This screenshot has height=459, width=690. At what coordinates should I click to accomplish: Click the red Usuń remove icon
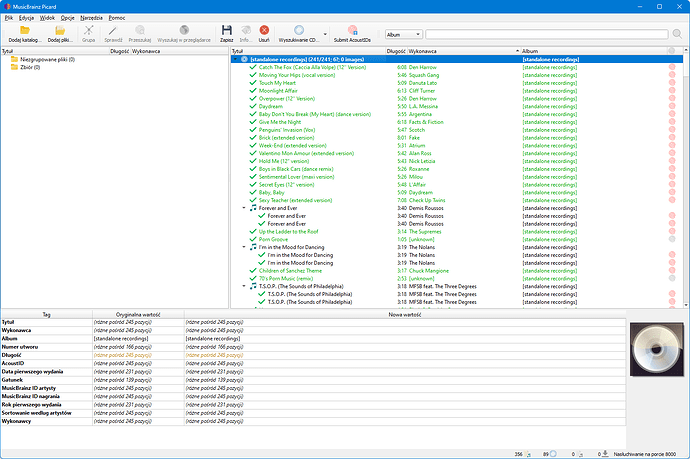(264, 30)
